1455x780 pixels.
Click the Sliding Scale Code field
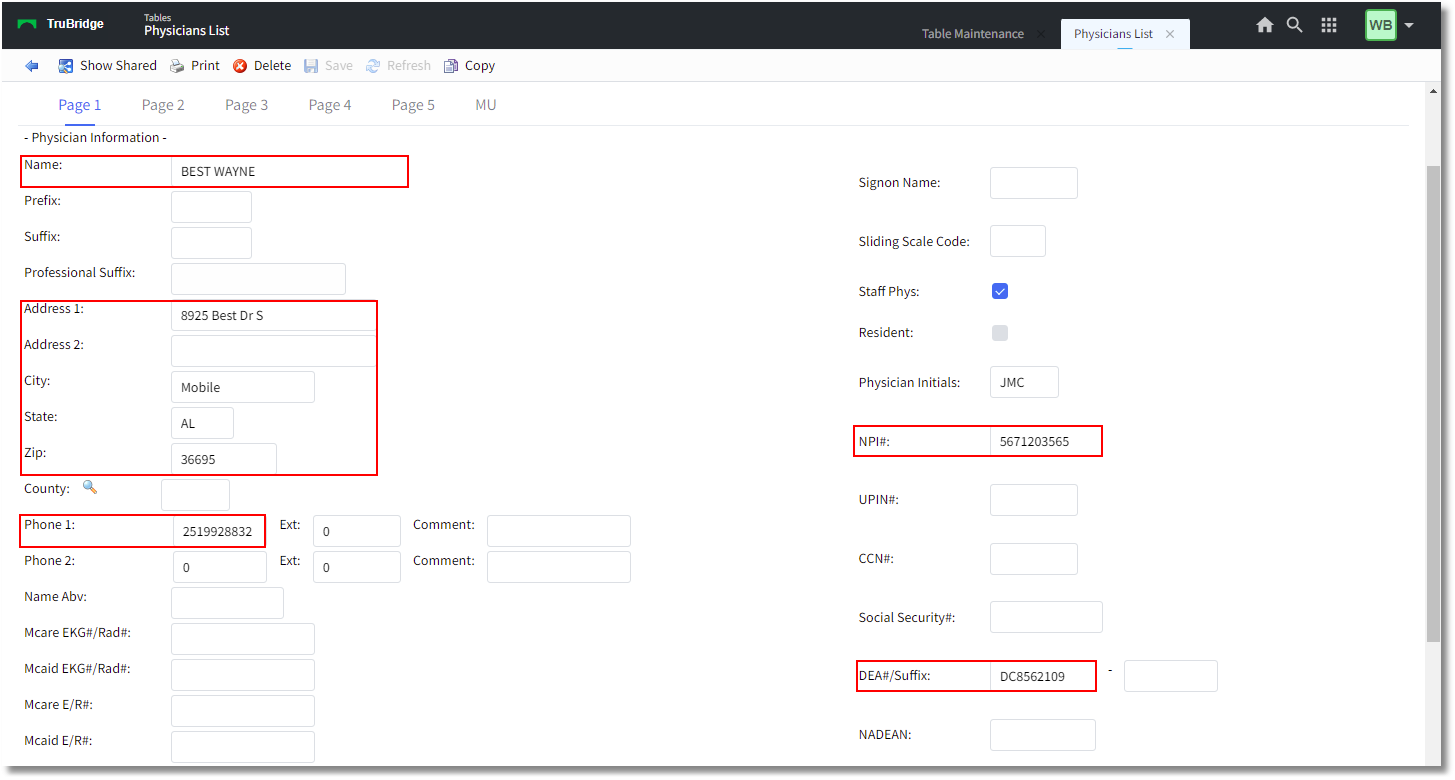(1018, 241)
